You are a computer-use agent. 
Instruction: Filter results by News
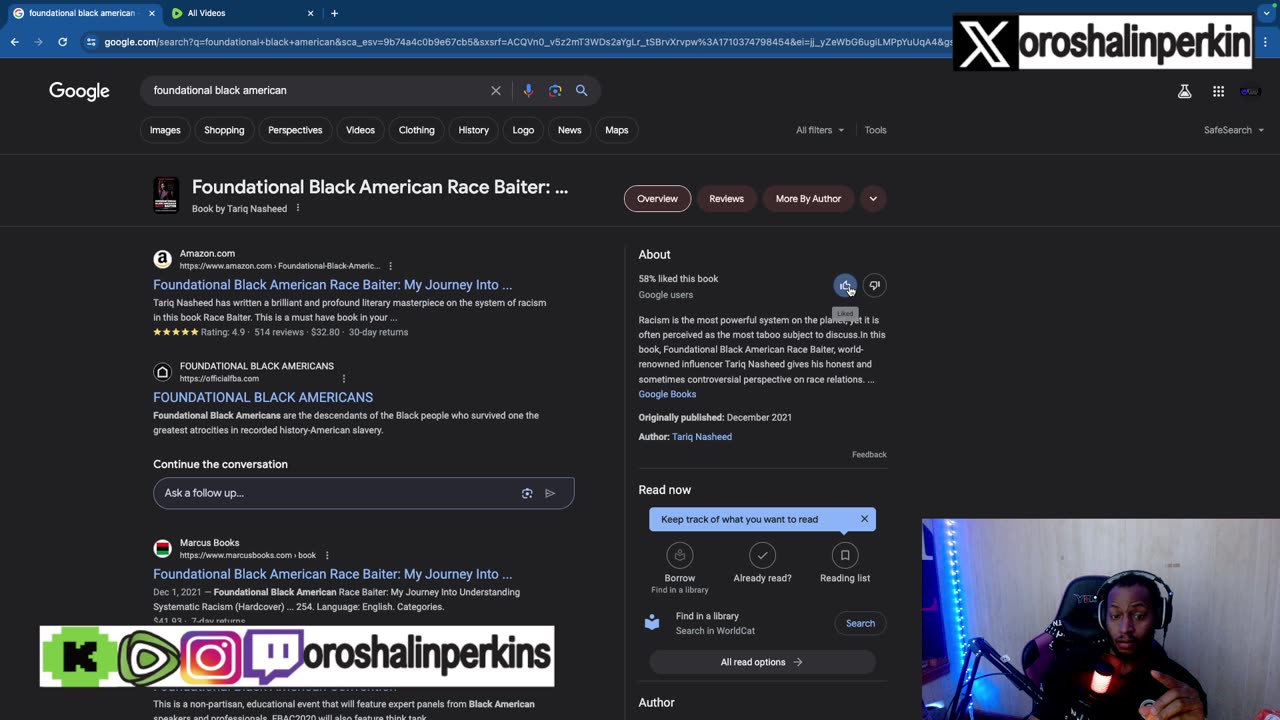(570, 130)
